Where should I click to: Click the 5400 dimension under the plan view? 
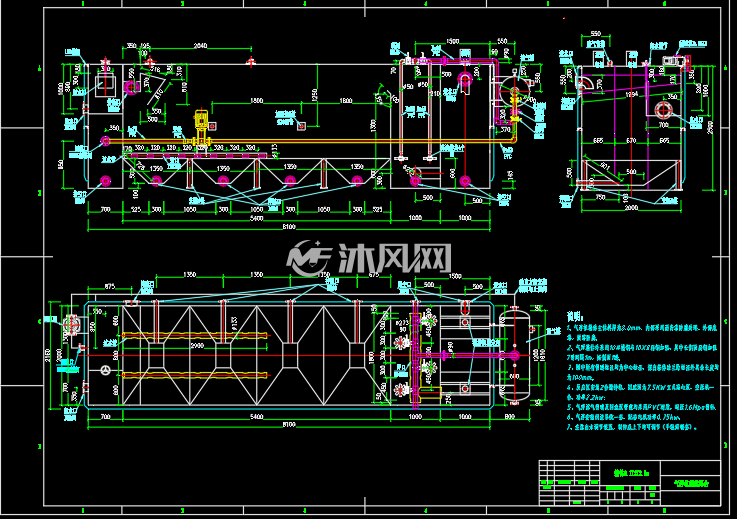[256, 417]
